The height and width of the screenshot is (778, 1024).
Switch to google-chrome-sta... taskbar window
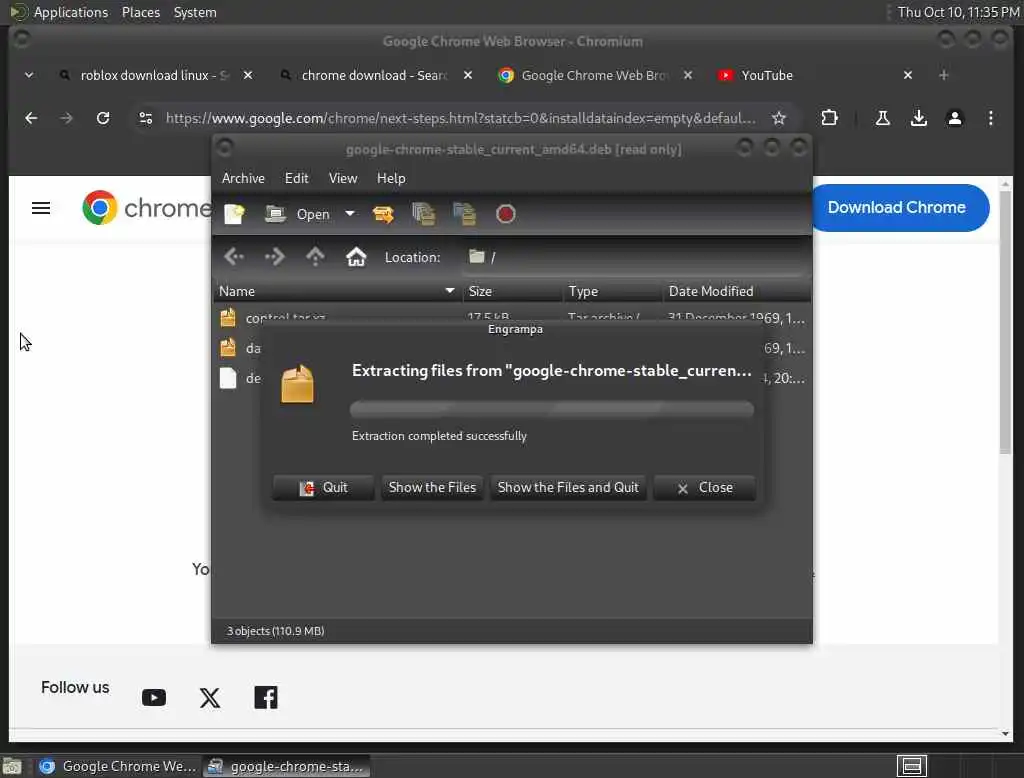(287, 766)
